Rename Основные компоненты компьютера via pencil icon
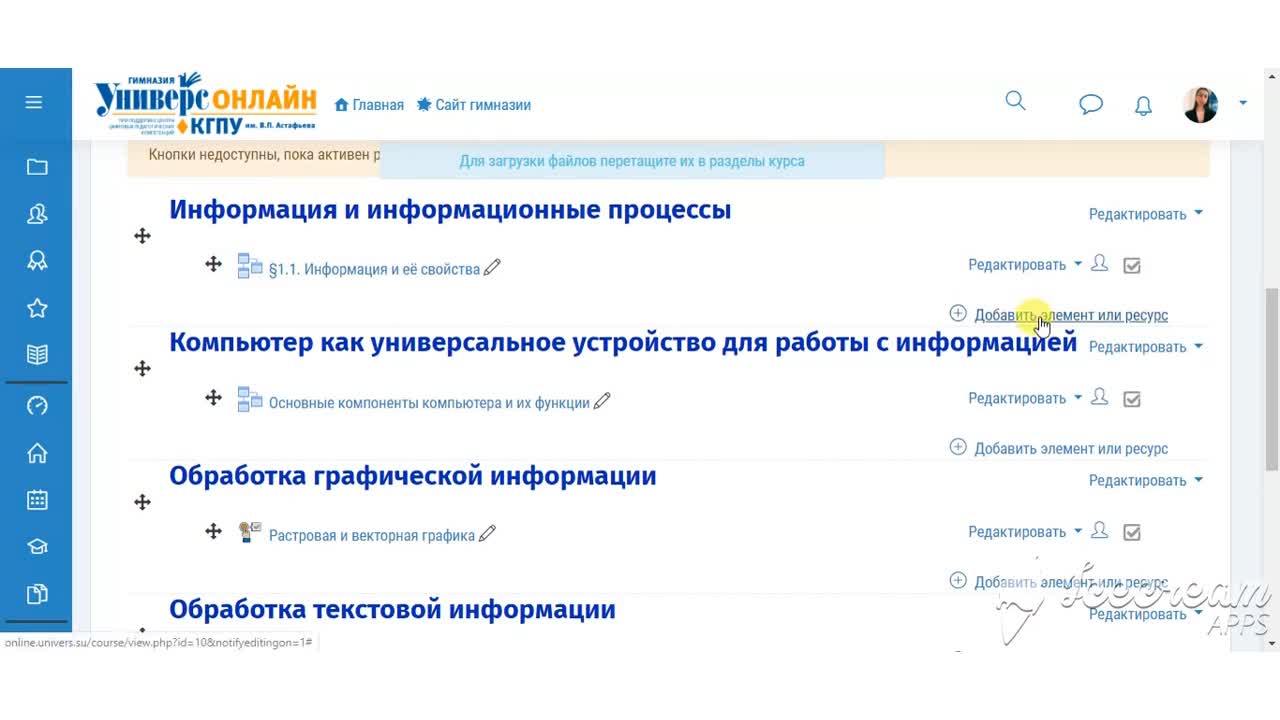The height and width of the screenshot is (720, 1280). click(x=602, y=401)
